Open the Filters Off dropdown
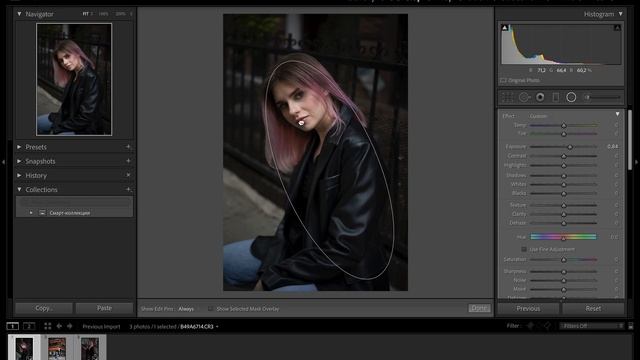This screenshot has width=640, height=360. [592, 326]
